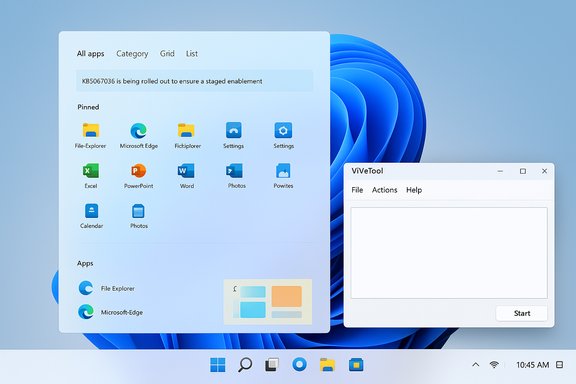
Task: Open the pinned Fictiplorer folder icon
Action: (x=187, y=130)
